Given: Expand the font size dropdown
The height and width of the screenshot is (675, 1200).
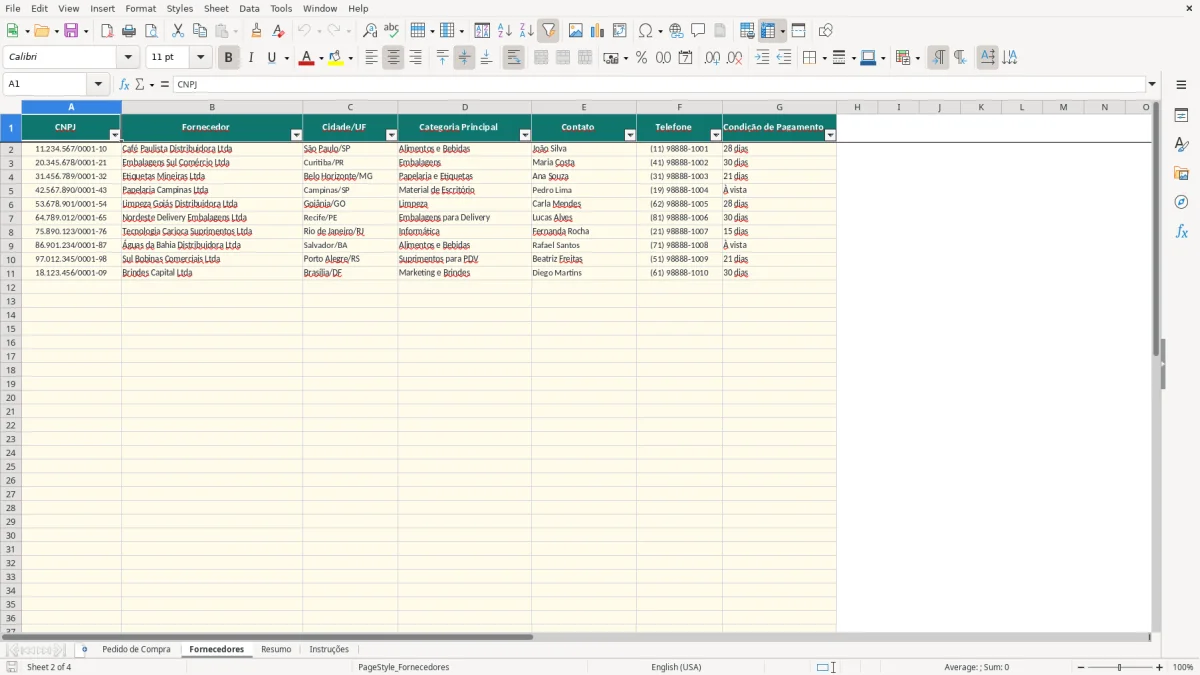Looking at the screenshot, I should [x=200, y=58].
